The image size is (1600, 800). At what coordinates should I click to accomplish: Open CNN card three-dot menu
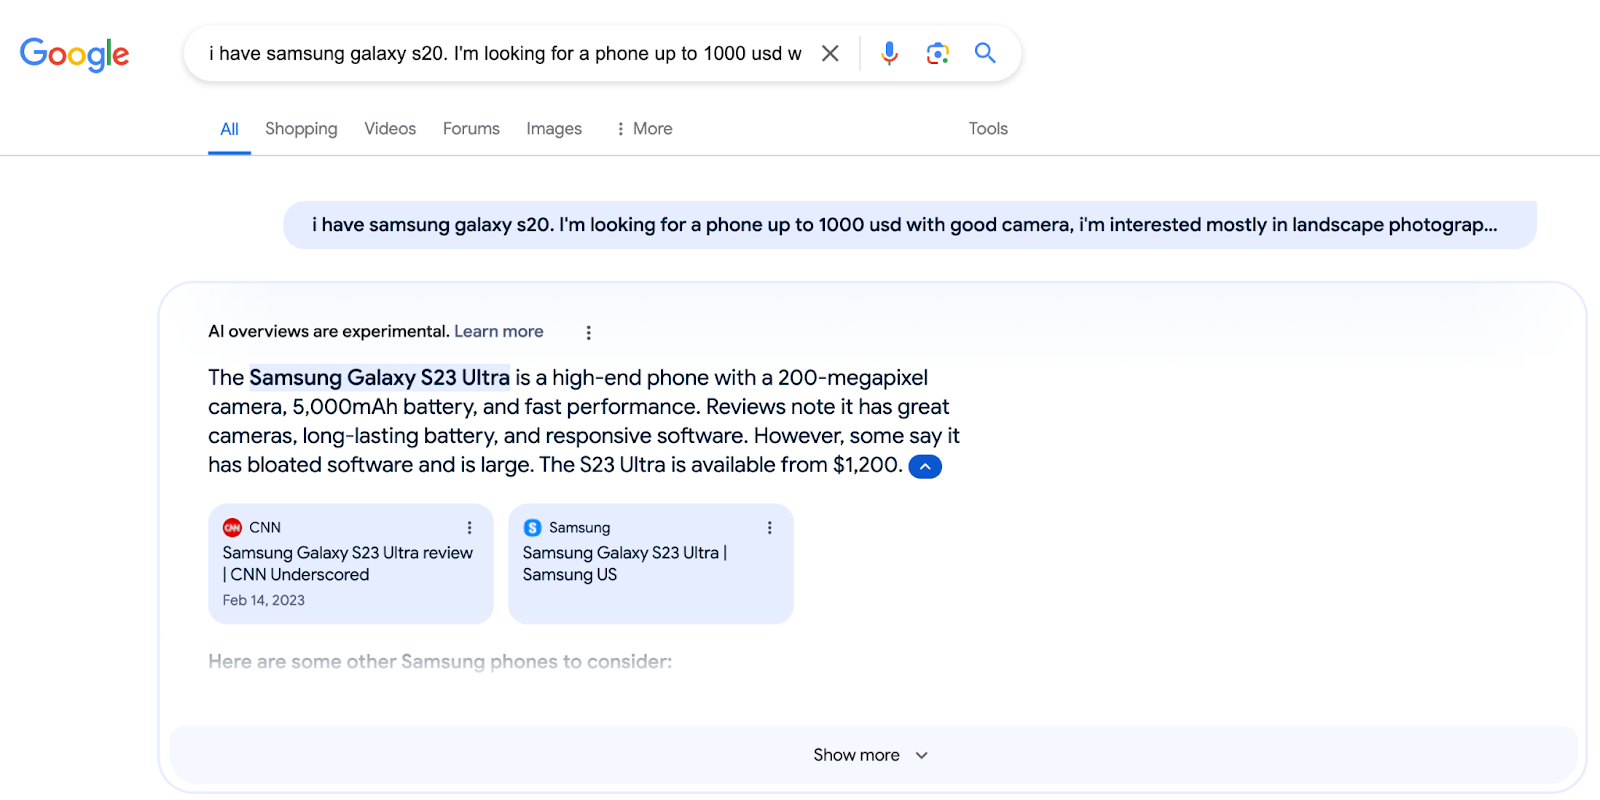(x=469, y=527)
